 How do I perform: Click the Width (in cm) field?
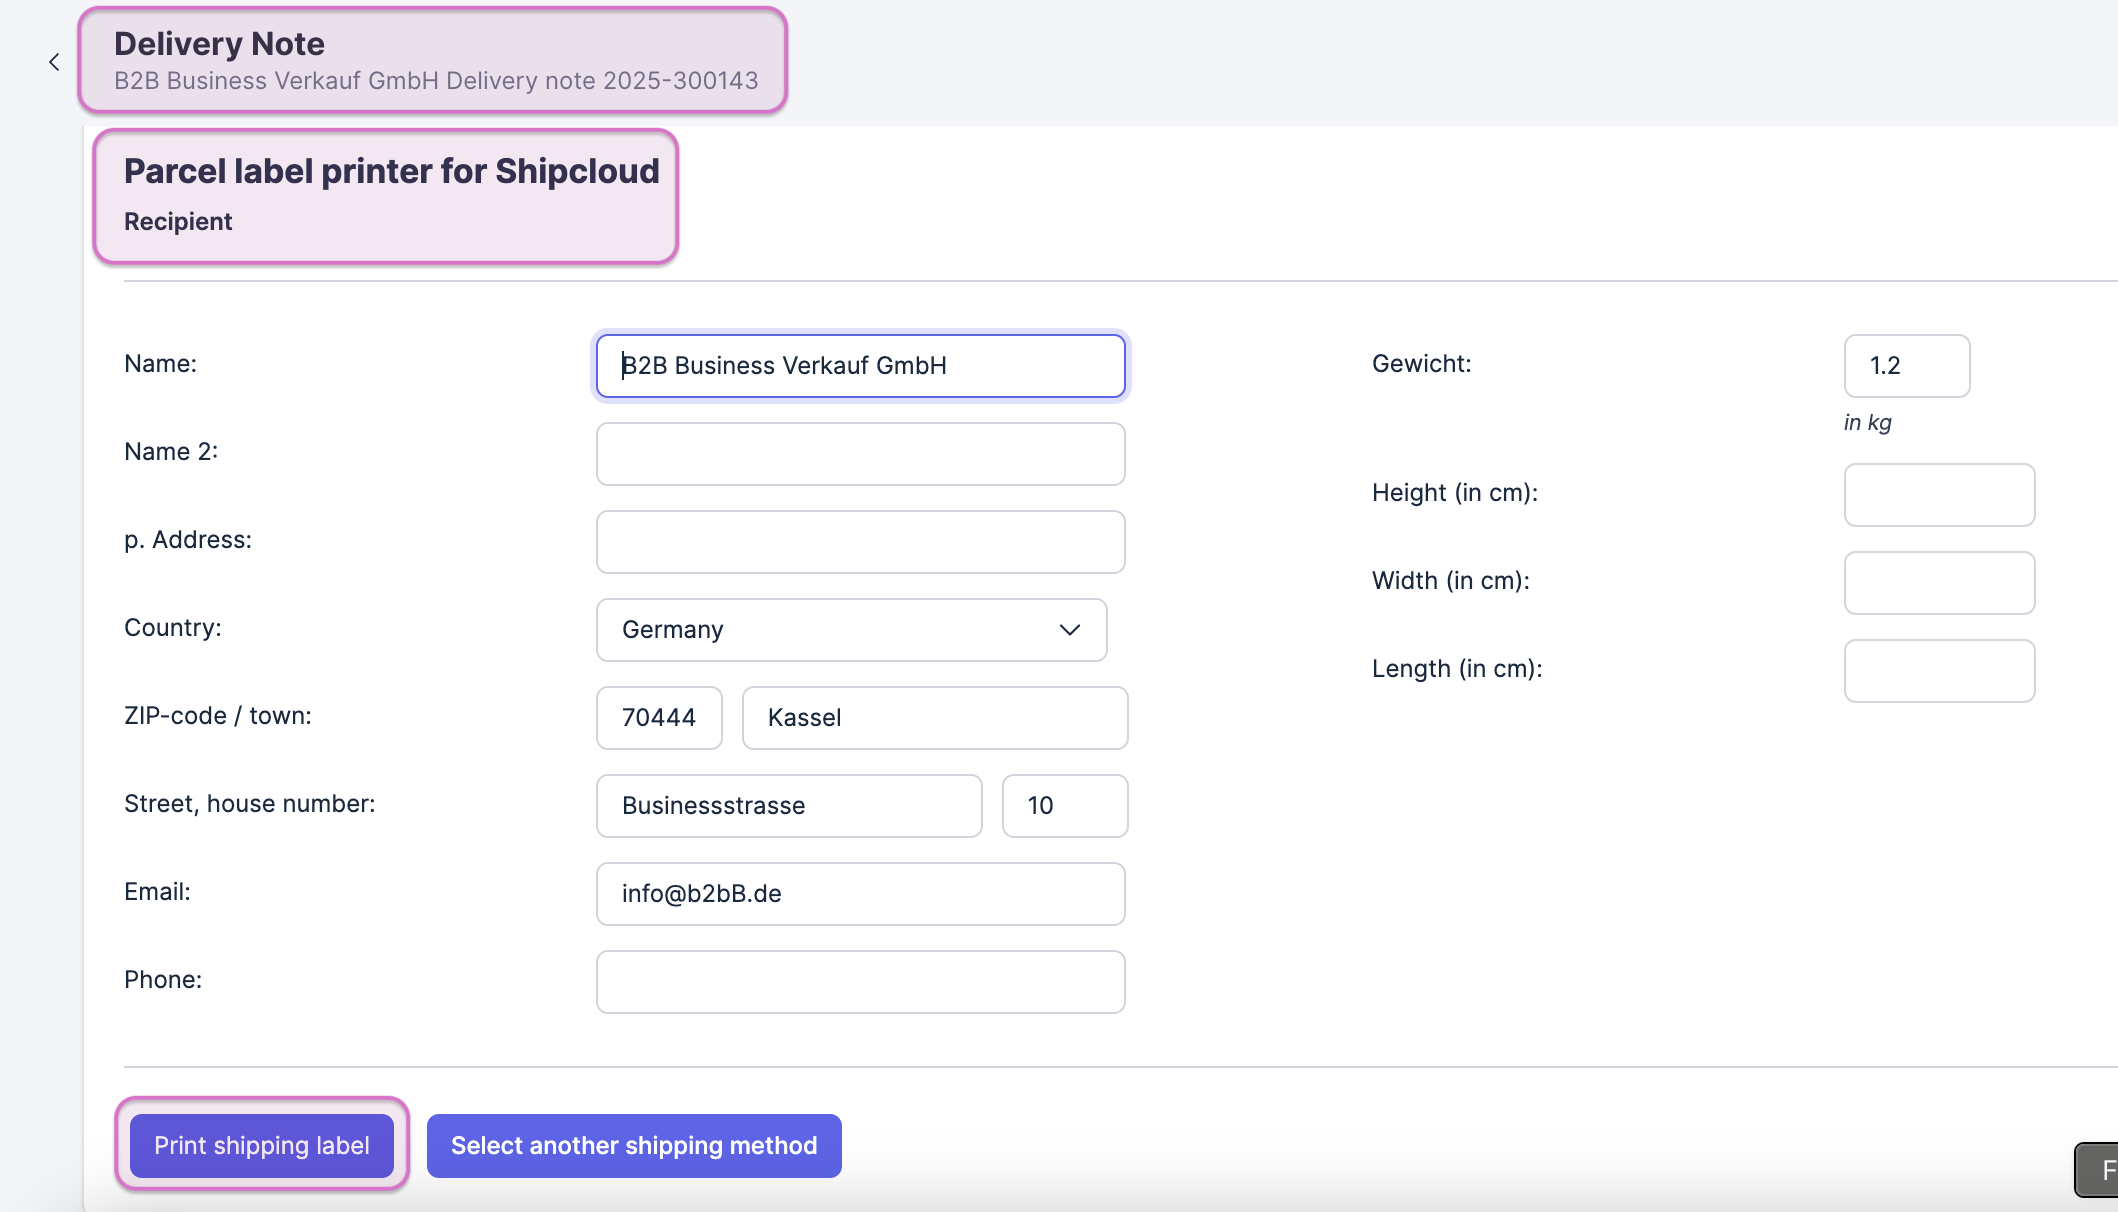pos(1938,583)
